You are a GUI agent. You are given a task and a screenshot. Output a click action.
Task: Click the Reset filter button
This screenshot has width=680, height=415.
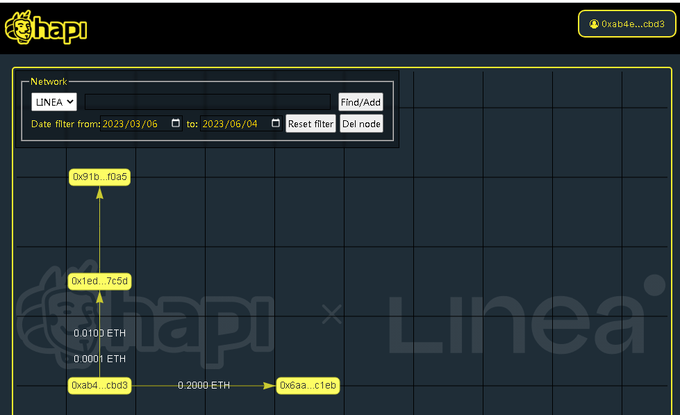click(311, 124)
